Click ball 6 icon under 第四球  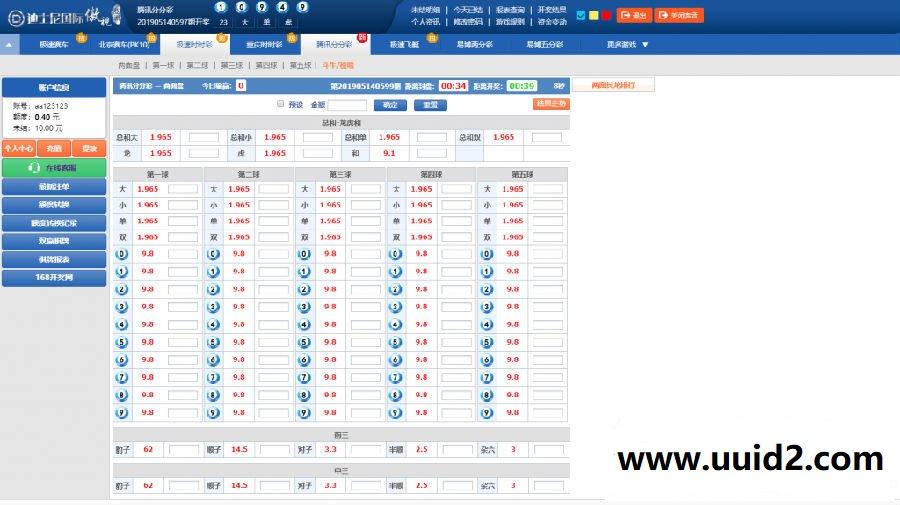coord(395,360)
